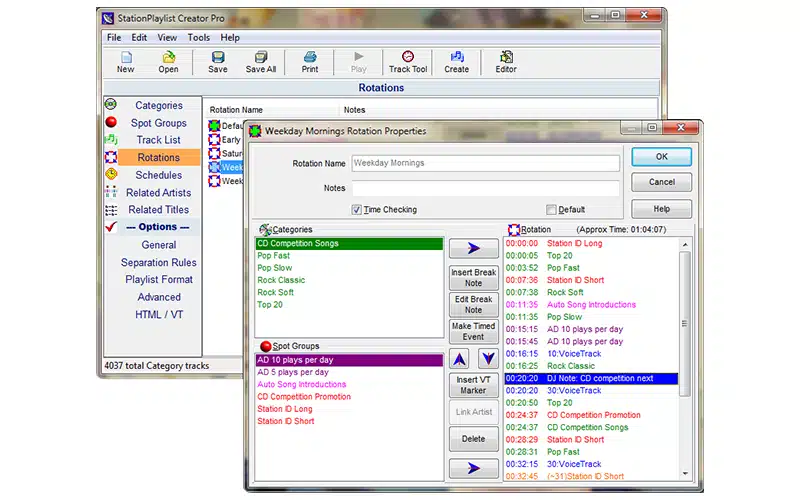Open the Editor from toolbar
Viewport: 800px width, 500px height.
506,62
